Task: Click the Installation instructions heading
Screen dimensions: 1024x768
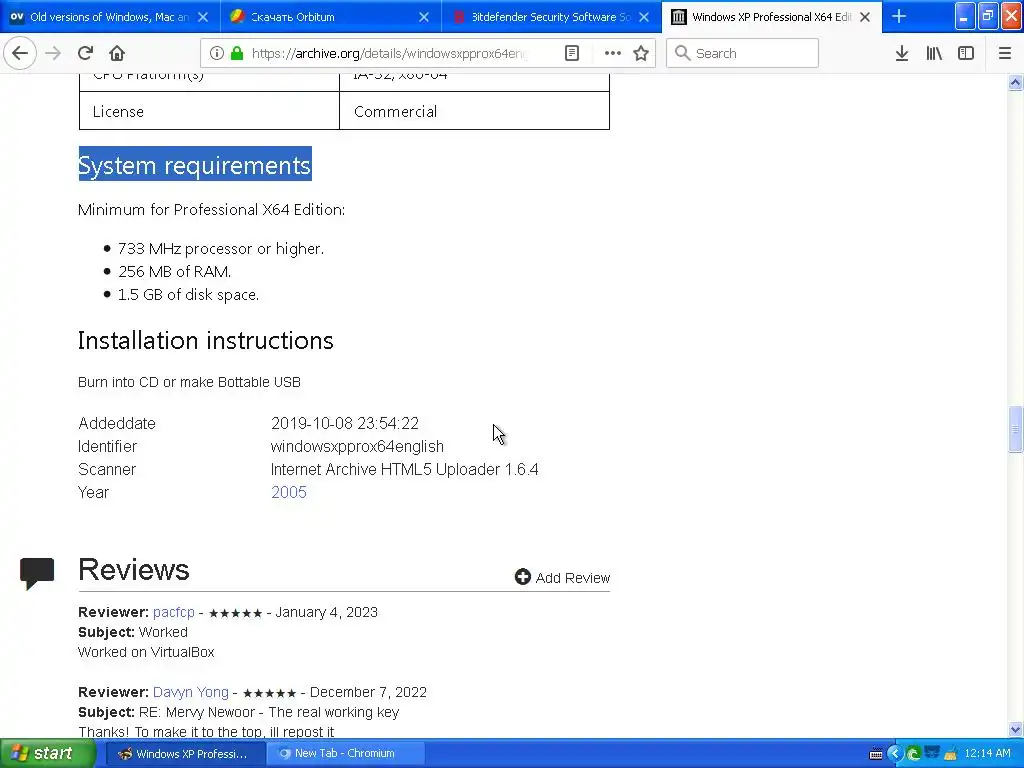Action: 206,340
